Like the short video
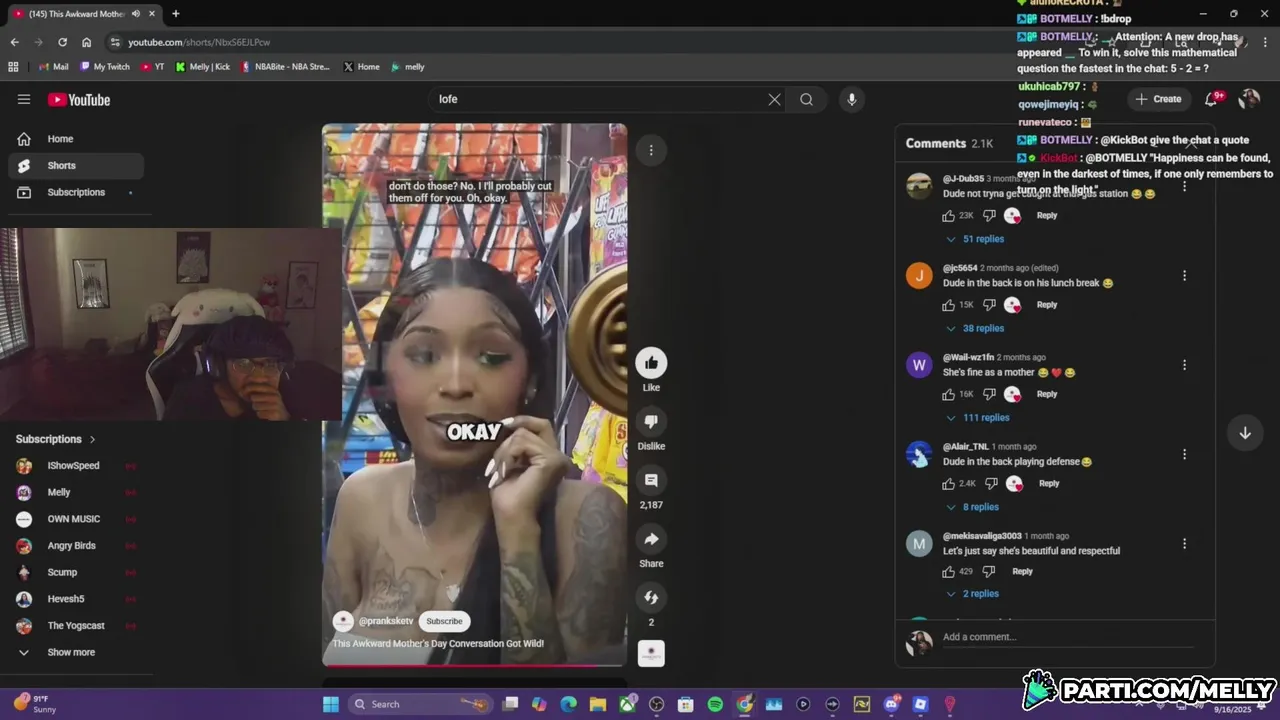The image size is (1280, 720). pos(651,363)
